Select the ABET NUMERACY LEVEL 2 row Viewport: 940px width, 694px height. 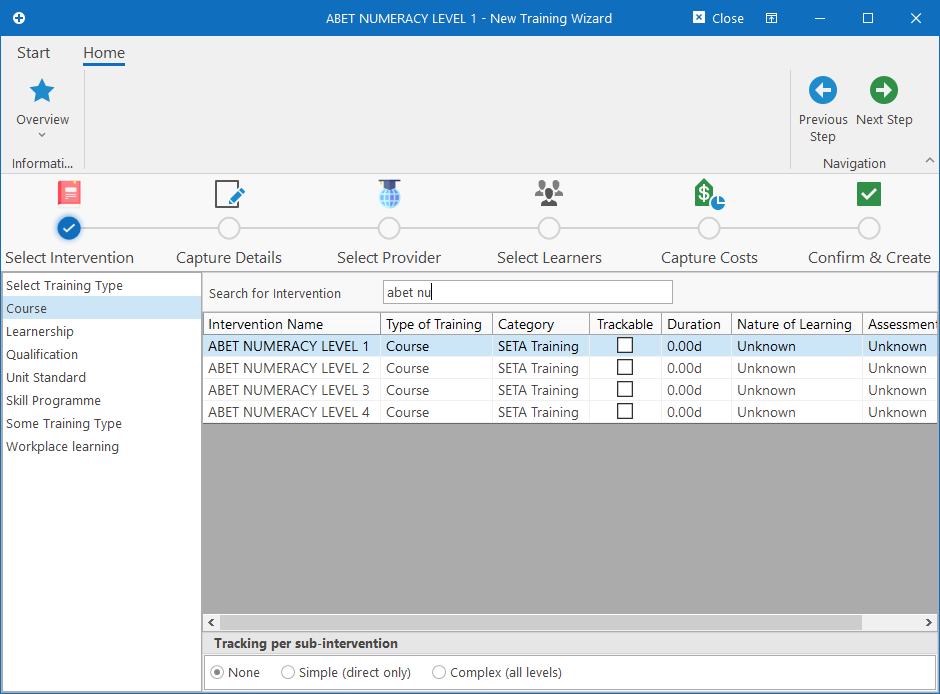click(570, 368)
